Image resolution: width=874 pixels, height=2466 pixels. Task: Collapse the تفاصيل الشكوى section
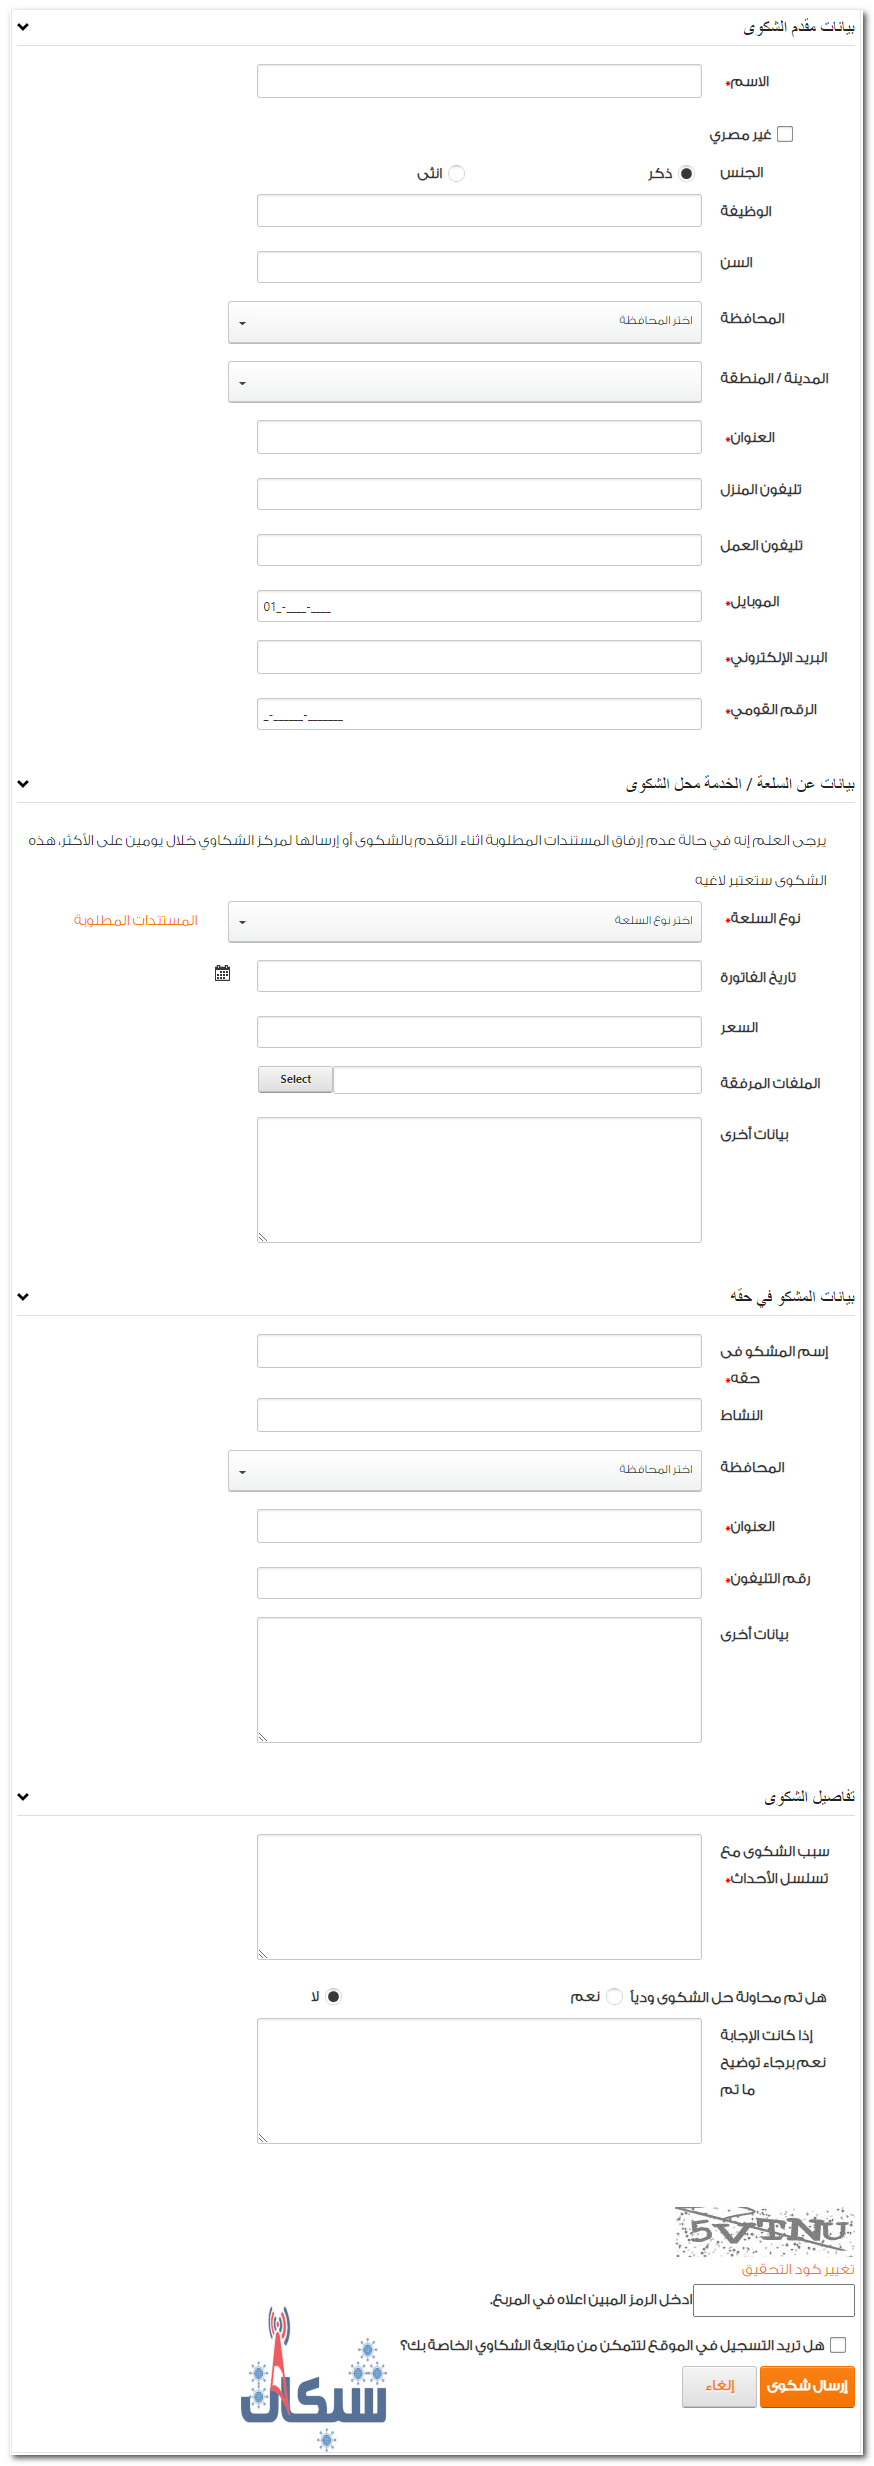pyautogui.click(x=21, y=1796)
